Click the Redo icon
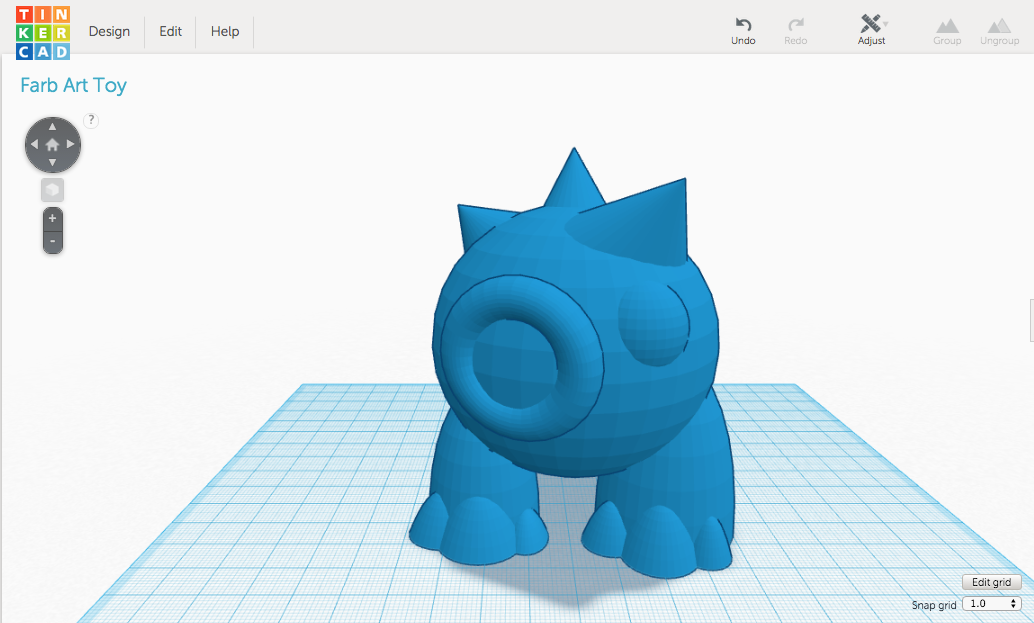 point(796,25)
